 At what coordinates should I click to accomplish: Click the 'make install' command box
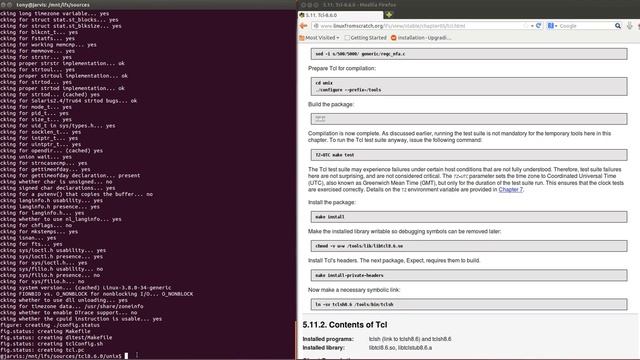pos(469,217)
